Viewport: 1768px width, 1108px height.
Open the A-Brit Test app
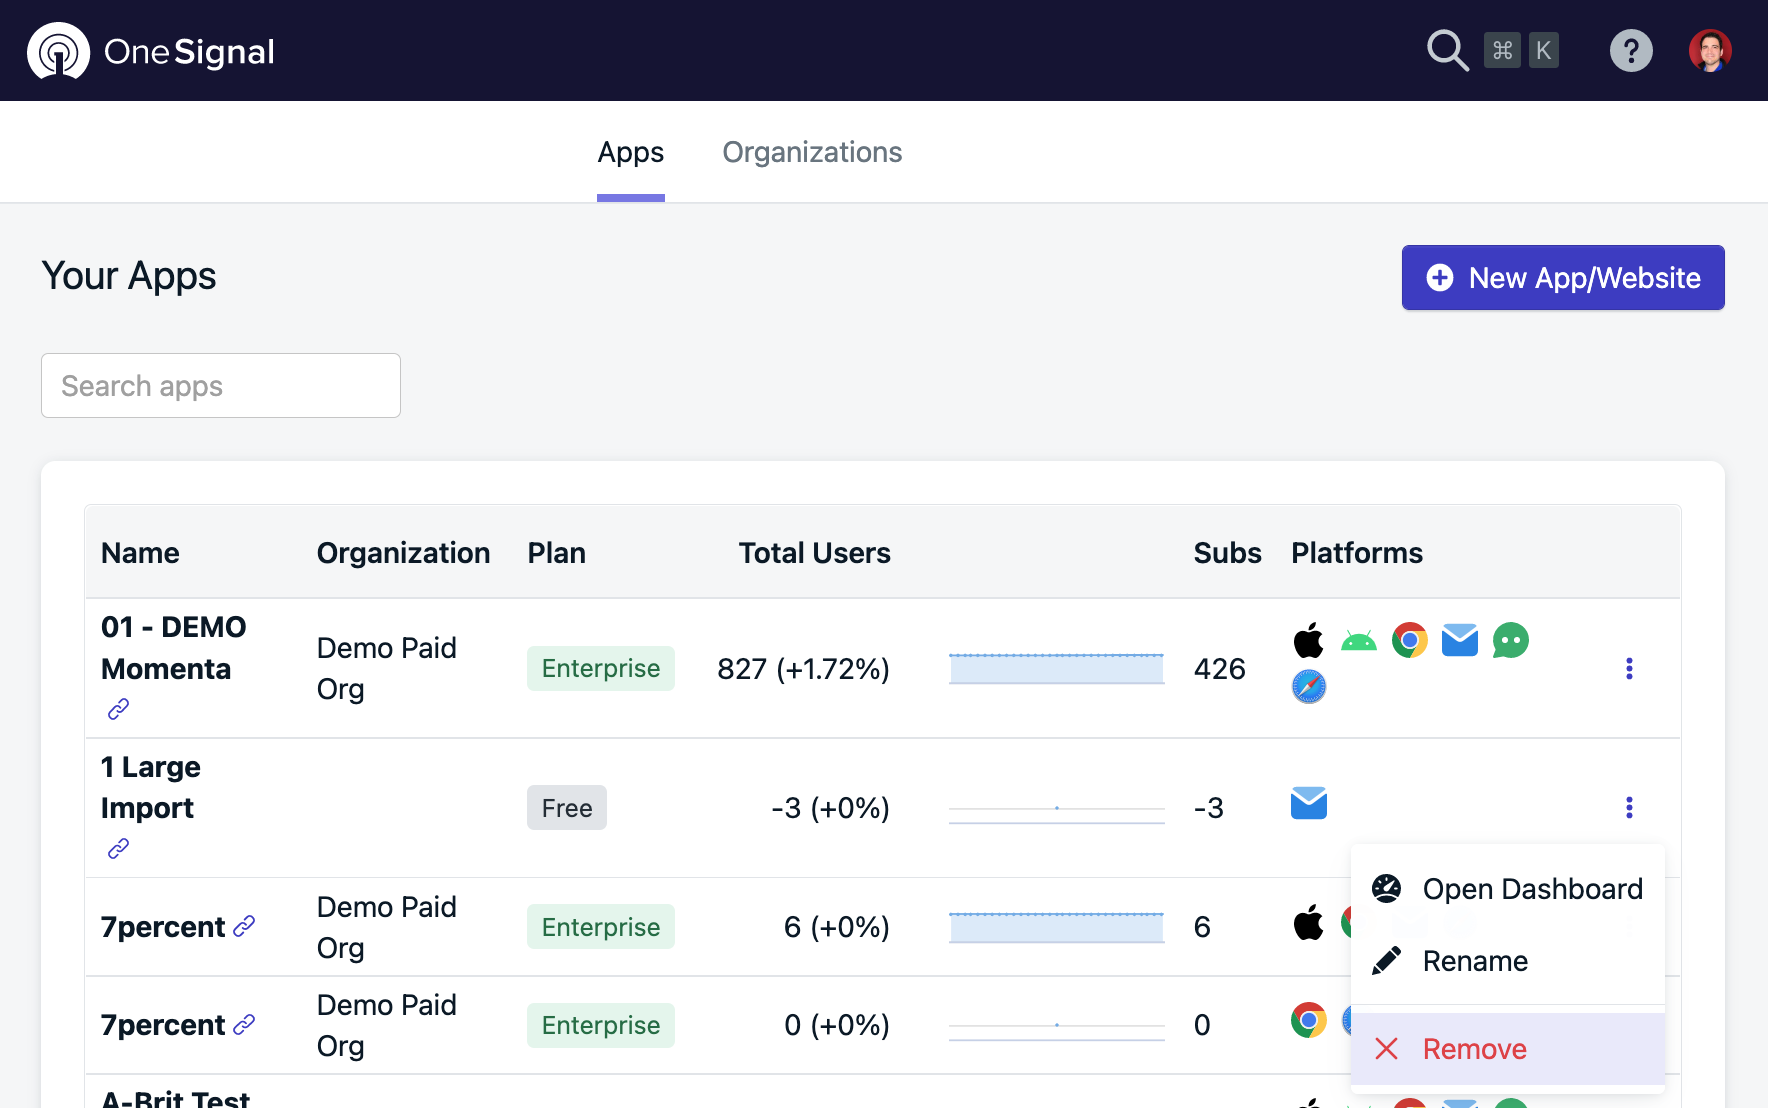(176, 1098)
